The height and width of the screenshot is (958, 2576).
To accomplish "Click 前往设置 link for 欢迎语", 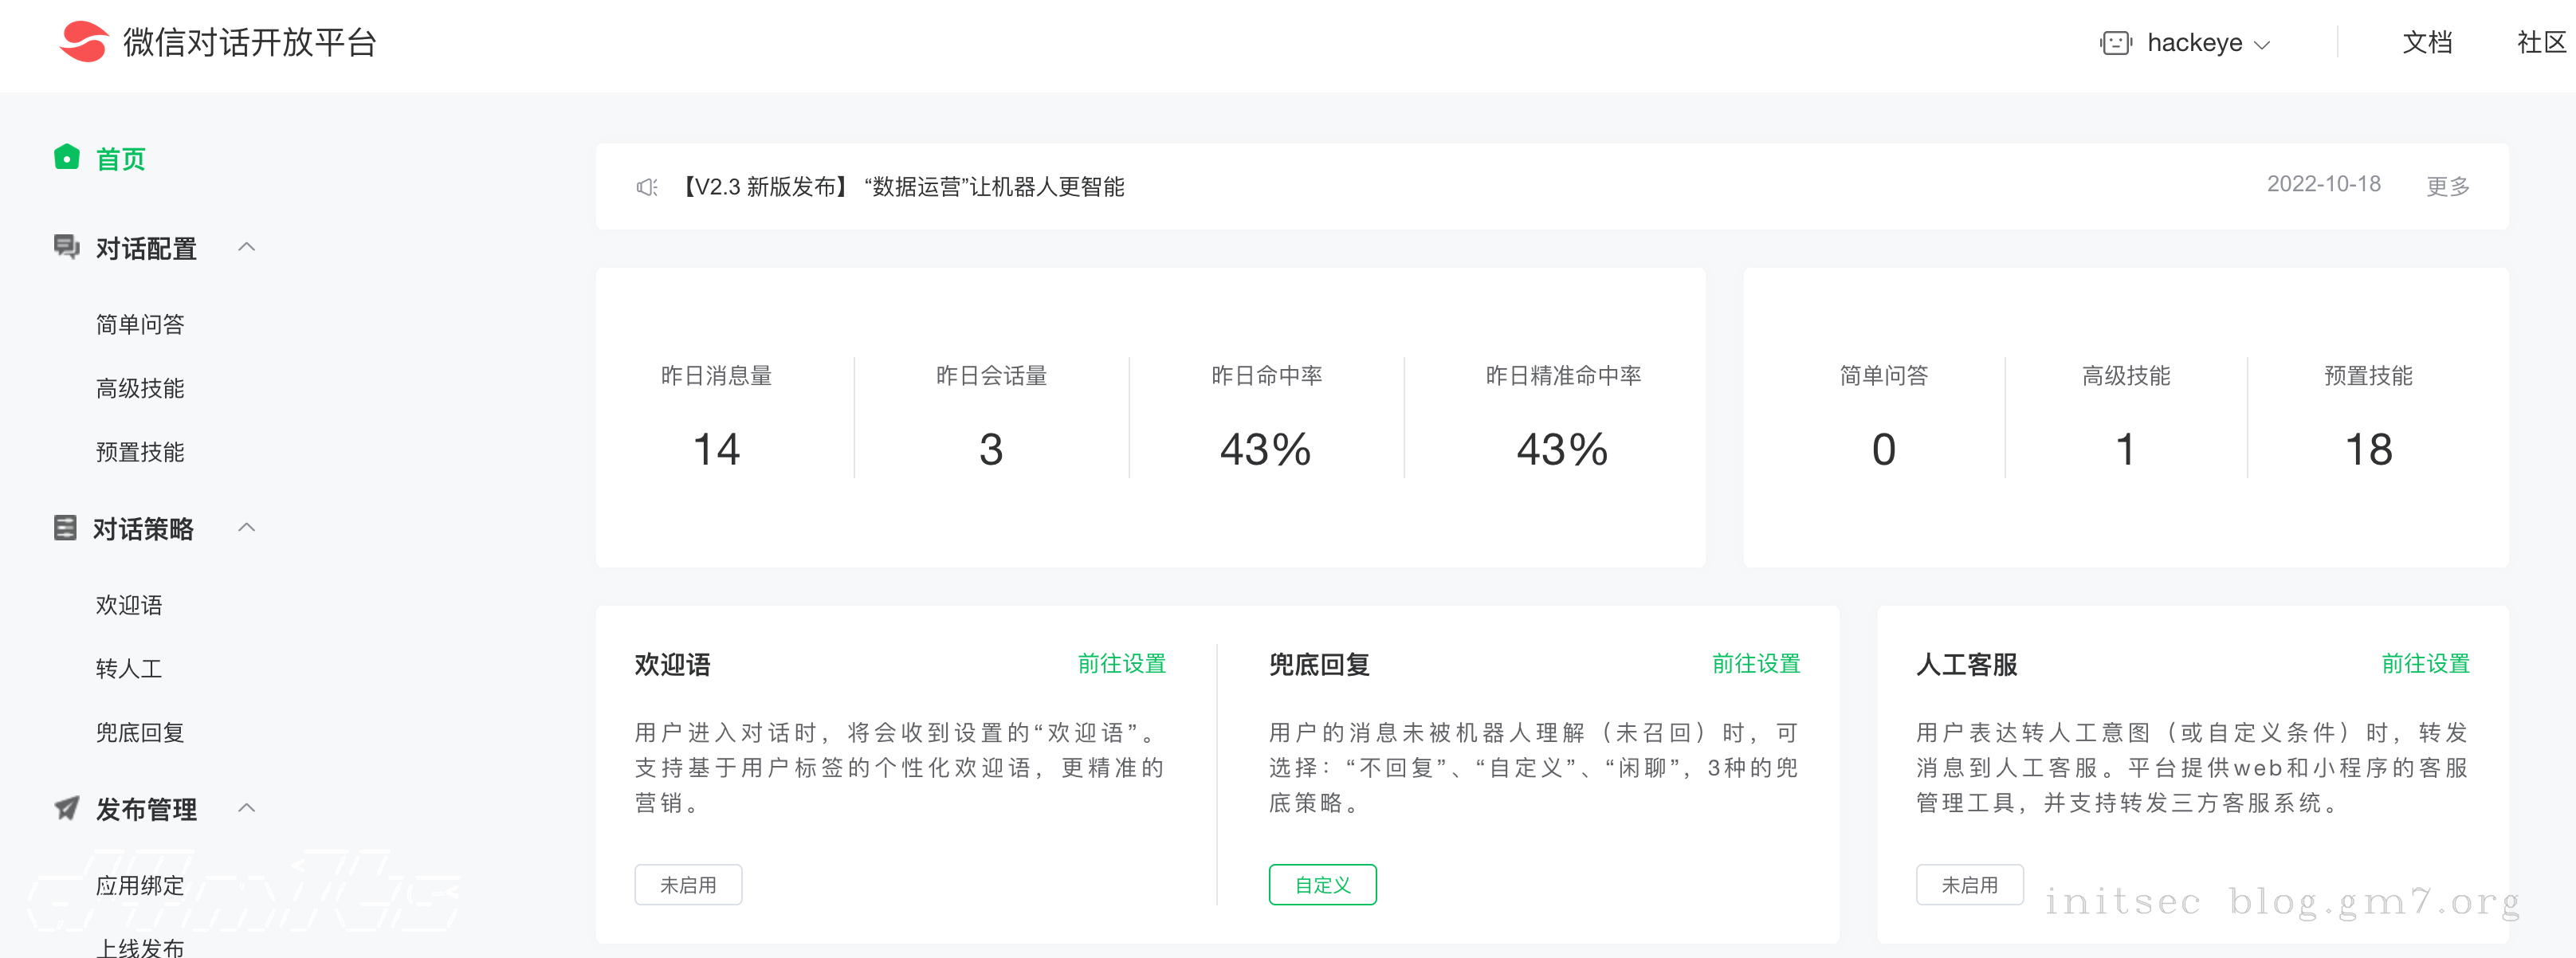I will tap(1121, 664).
